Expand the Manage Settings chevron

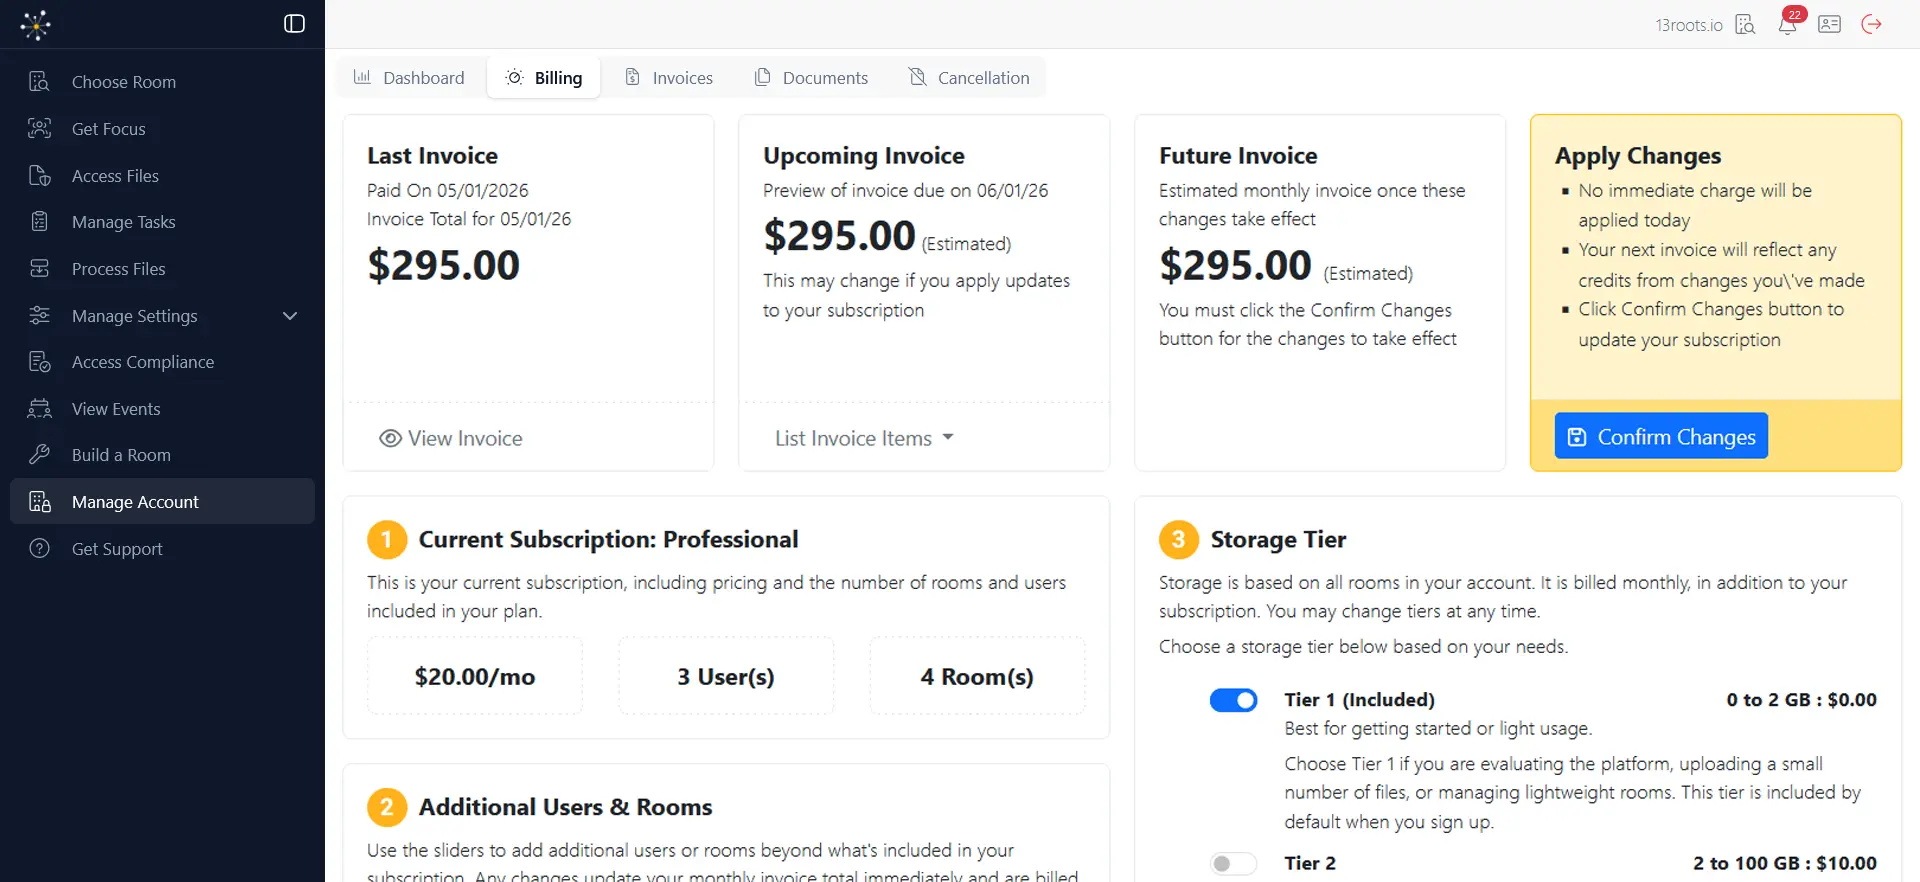290,316
